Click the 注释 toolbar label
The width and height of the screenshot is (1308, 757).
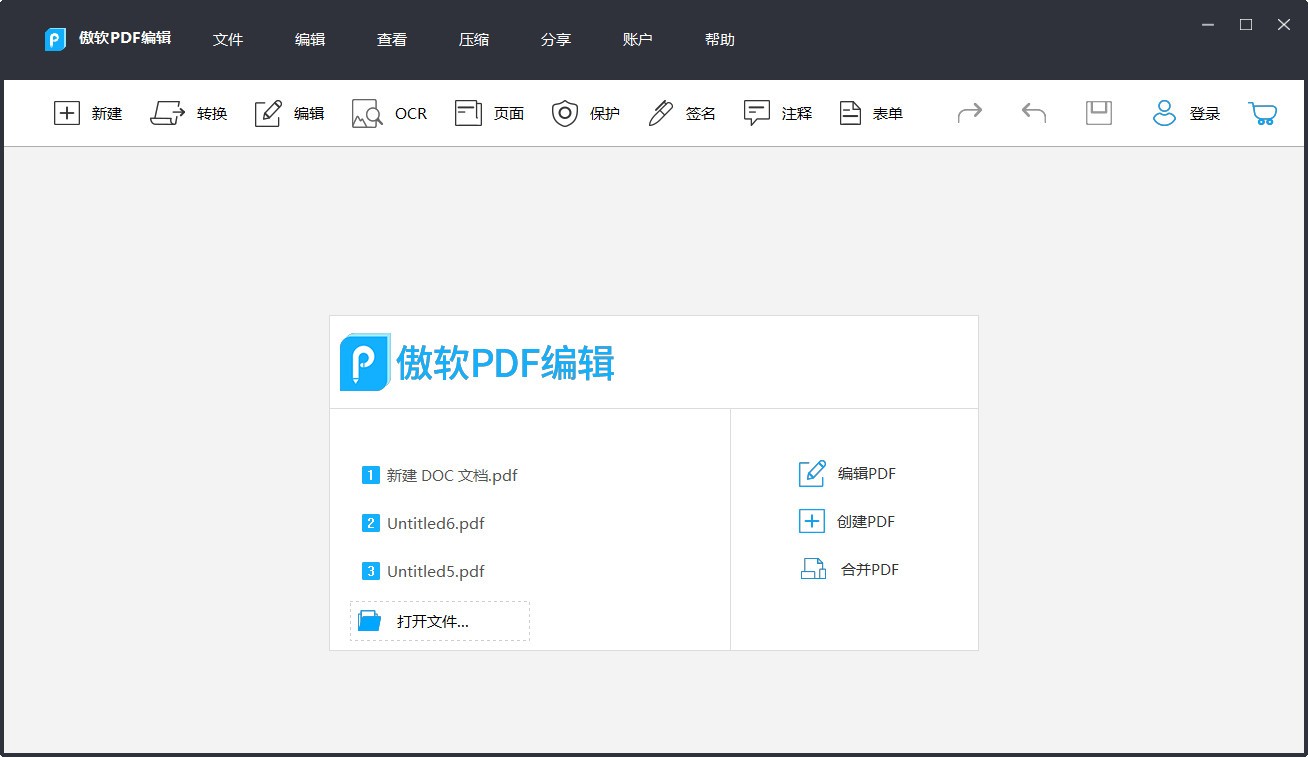pos(797,114)
